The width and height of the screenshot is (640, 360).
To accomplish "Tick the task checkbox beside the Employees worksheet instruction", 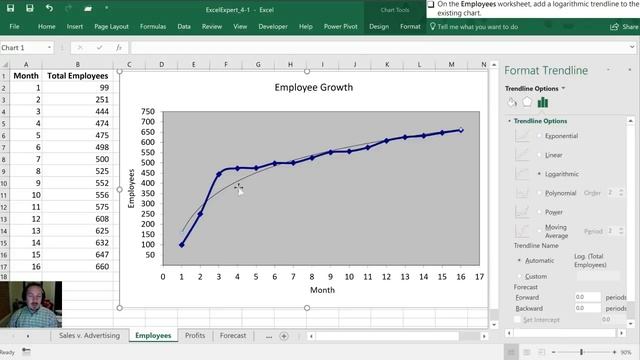I will coord(431,4).
